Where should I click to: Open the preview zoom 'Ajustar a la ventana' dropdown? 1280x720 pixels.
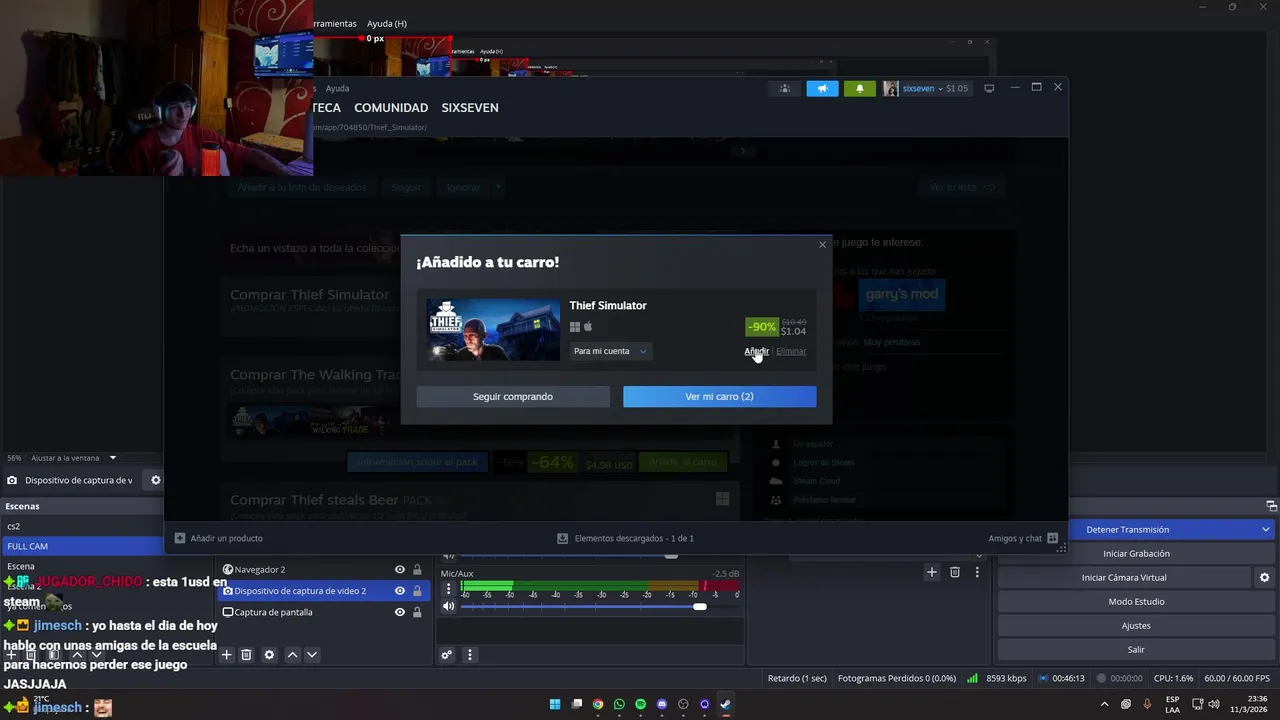point(72,458)
